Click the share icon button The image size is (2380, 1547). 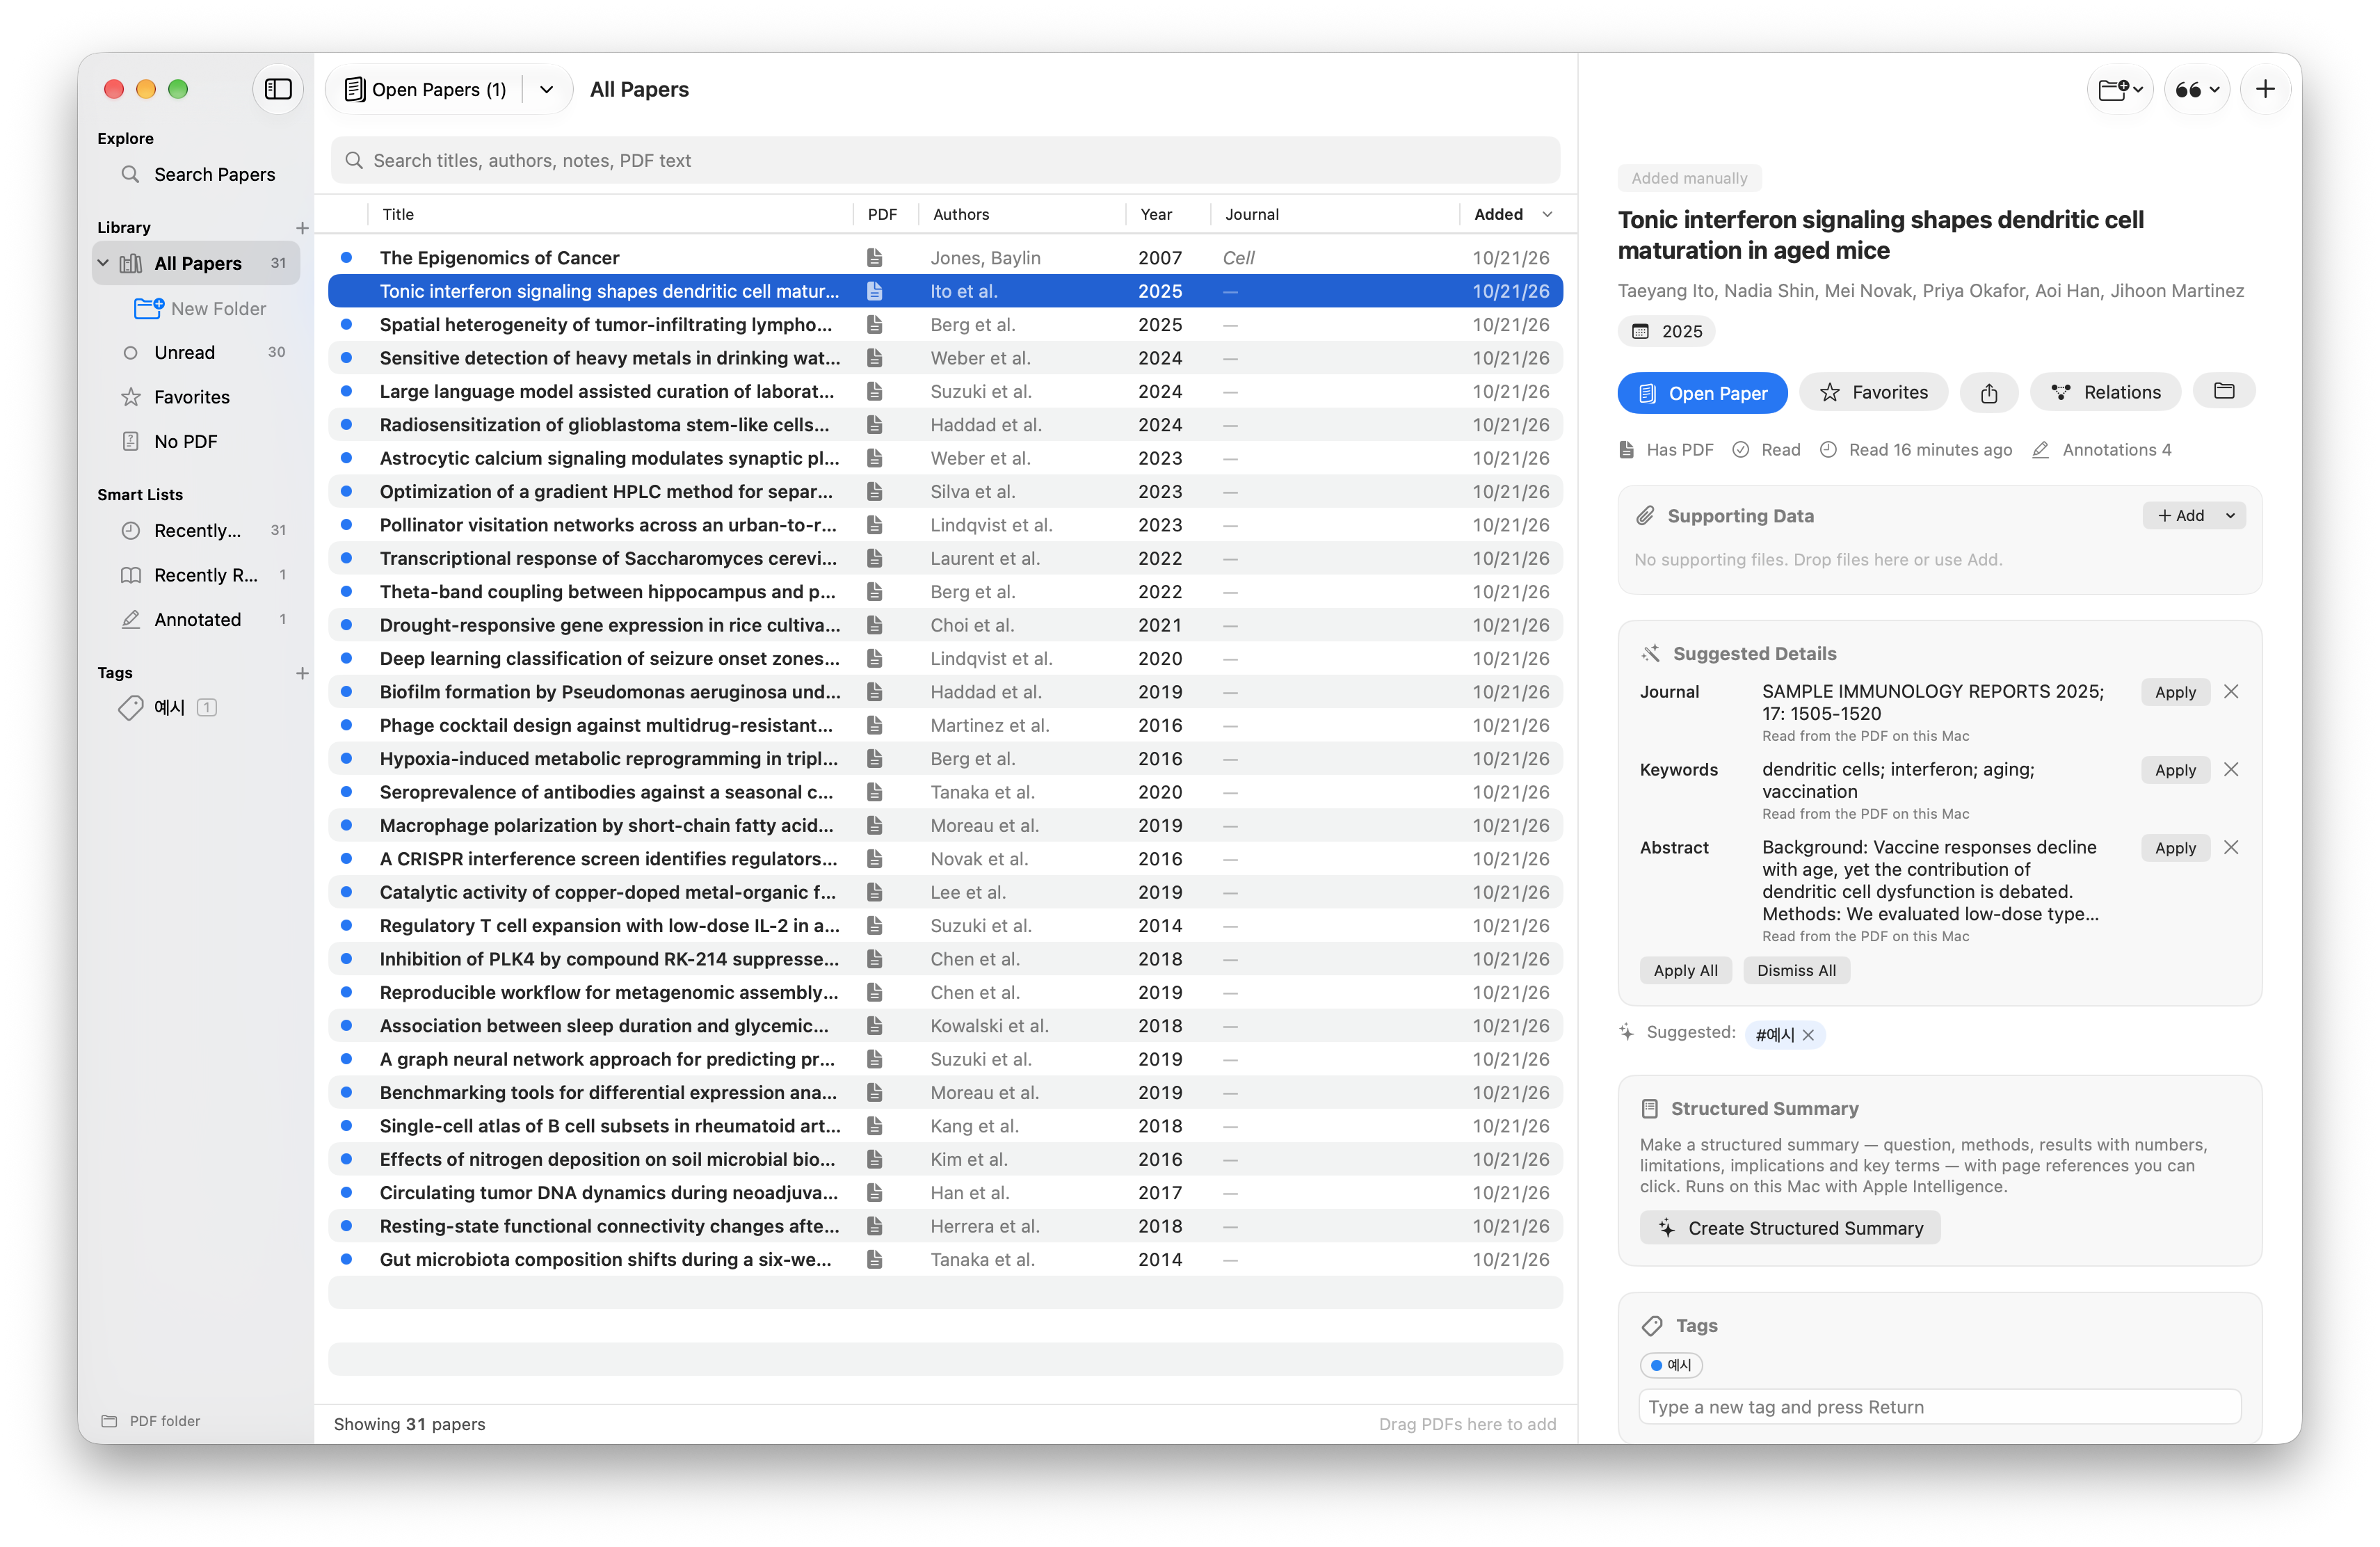tap(1988, 392)
